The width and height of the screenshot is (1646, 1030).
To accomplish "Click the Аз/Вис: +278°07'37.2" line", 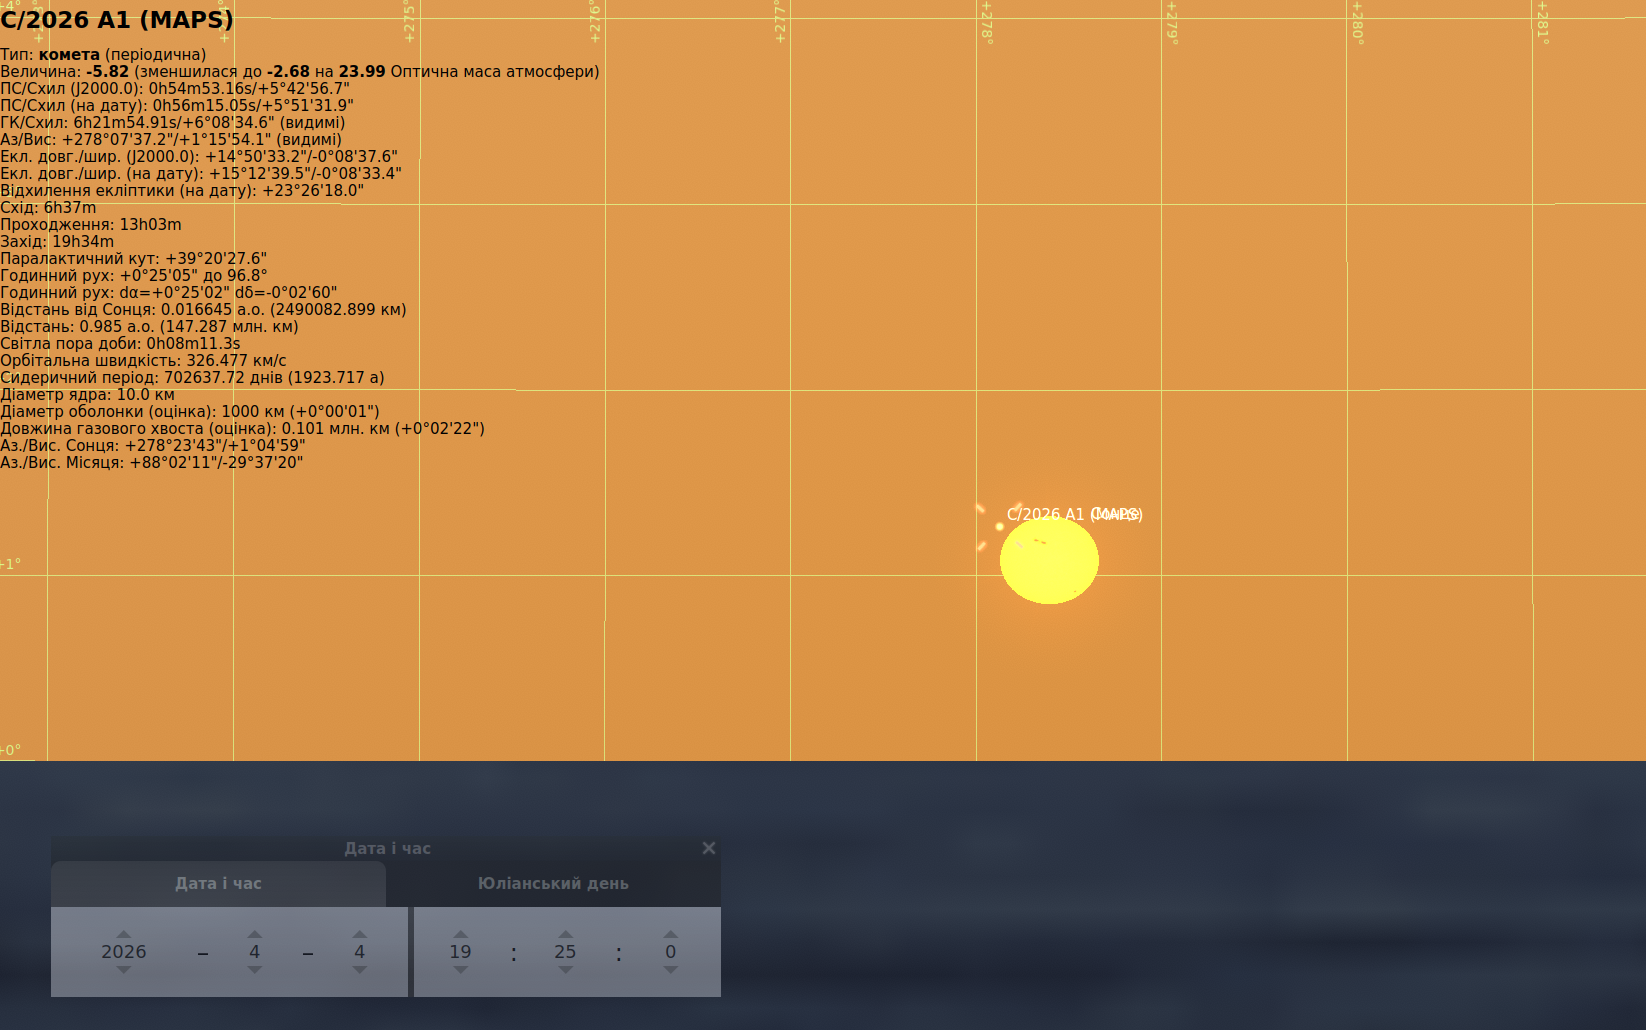I will [171, 140].
